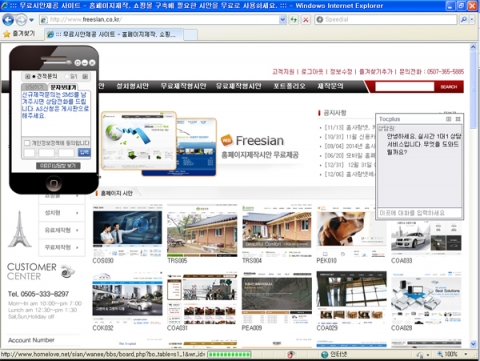Switch to the 상담하기 tab in phone widget
Viewport: 480px width, 361px height.
click(34, 87)
